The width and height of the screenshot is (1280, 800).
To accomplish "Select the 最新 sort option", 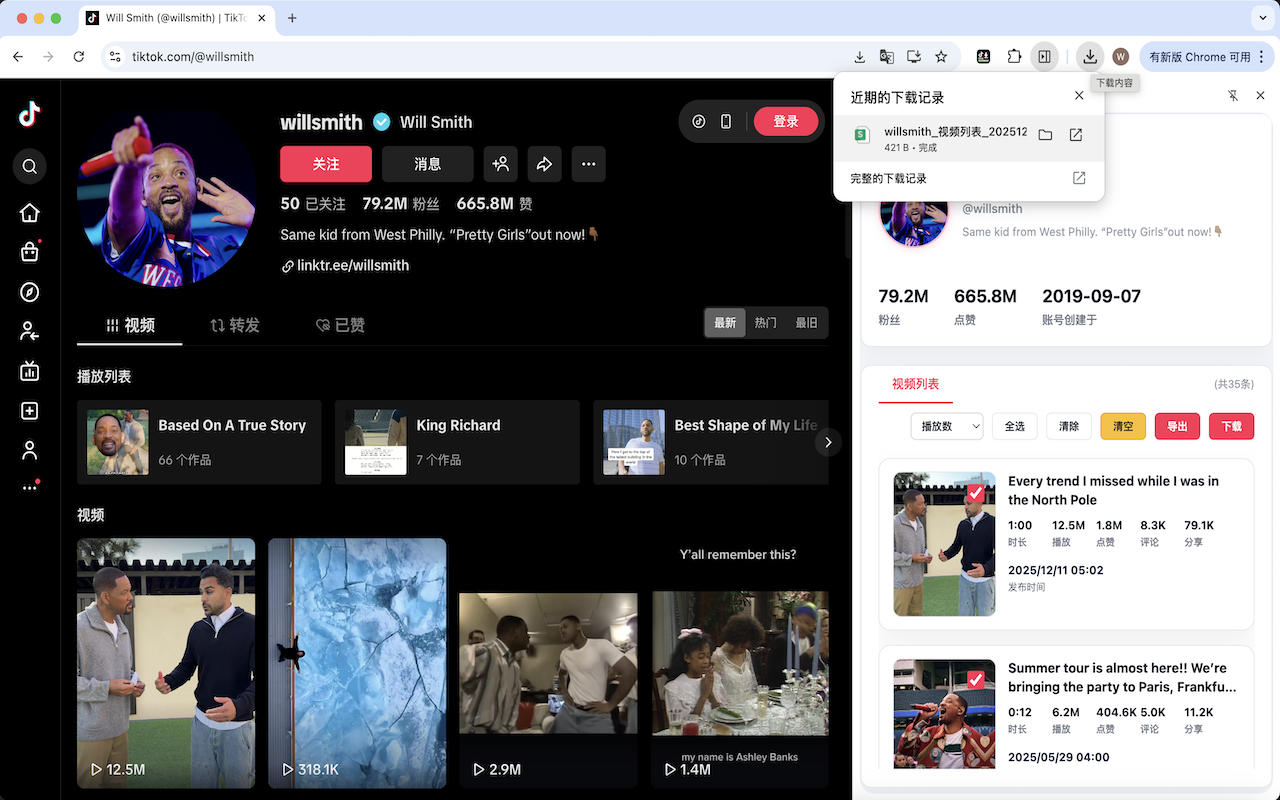I will 725,323.
